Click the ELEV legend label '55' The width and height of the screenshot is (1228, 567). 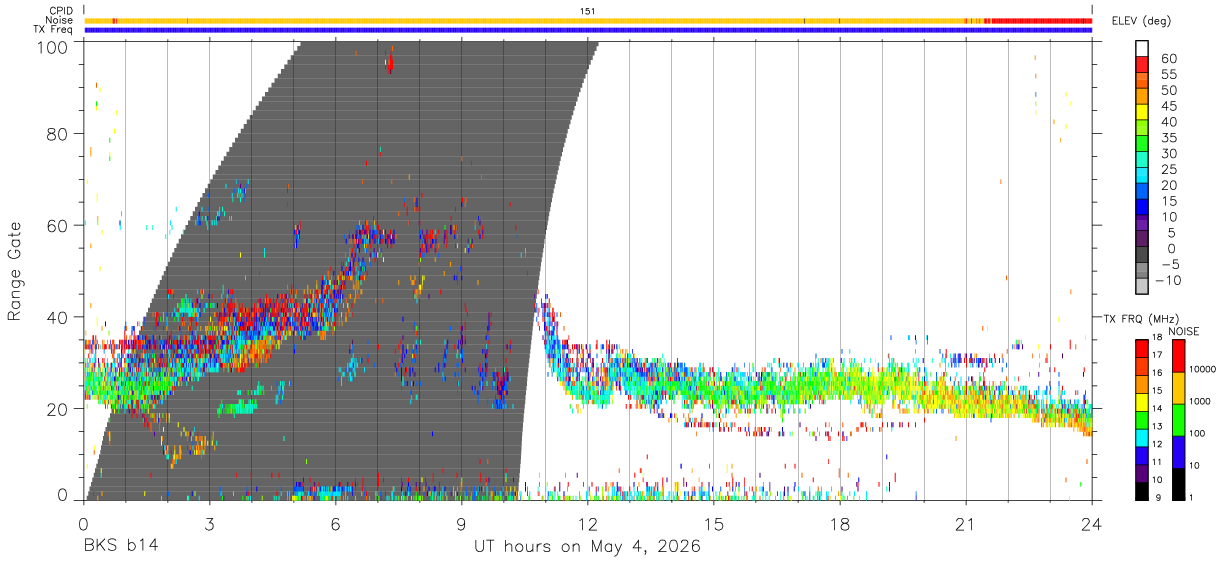point(1168,75)
